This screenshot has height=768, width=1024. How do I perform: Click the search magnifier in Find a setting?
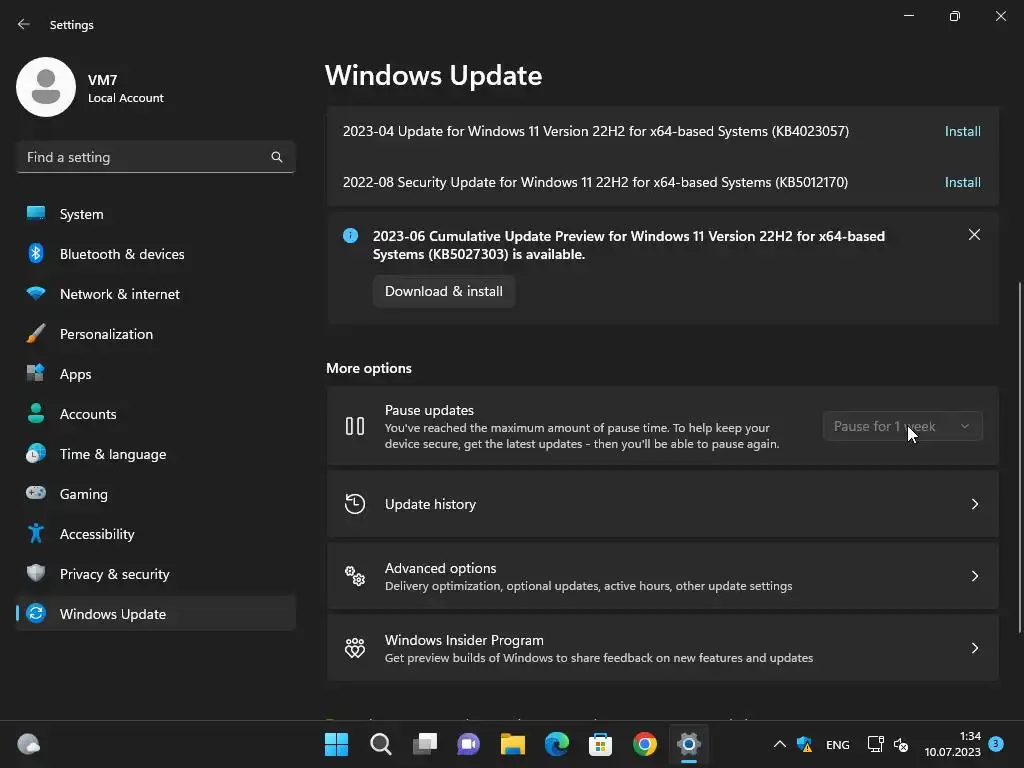coord(277,157)
